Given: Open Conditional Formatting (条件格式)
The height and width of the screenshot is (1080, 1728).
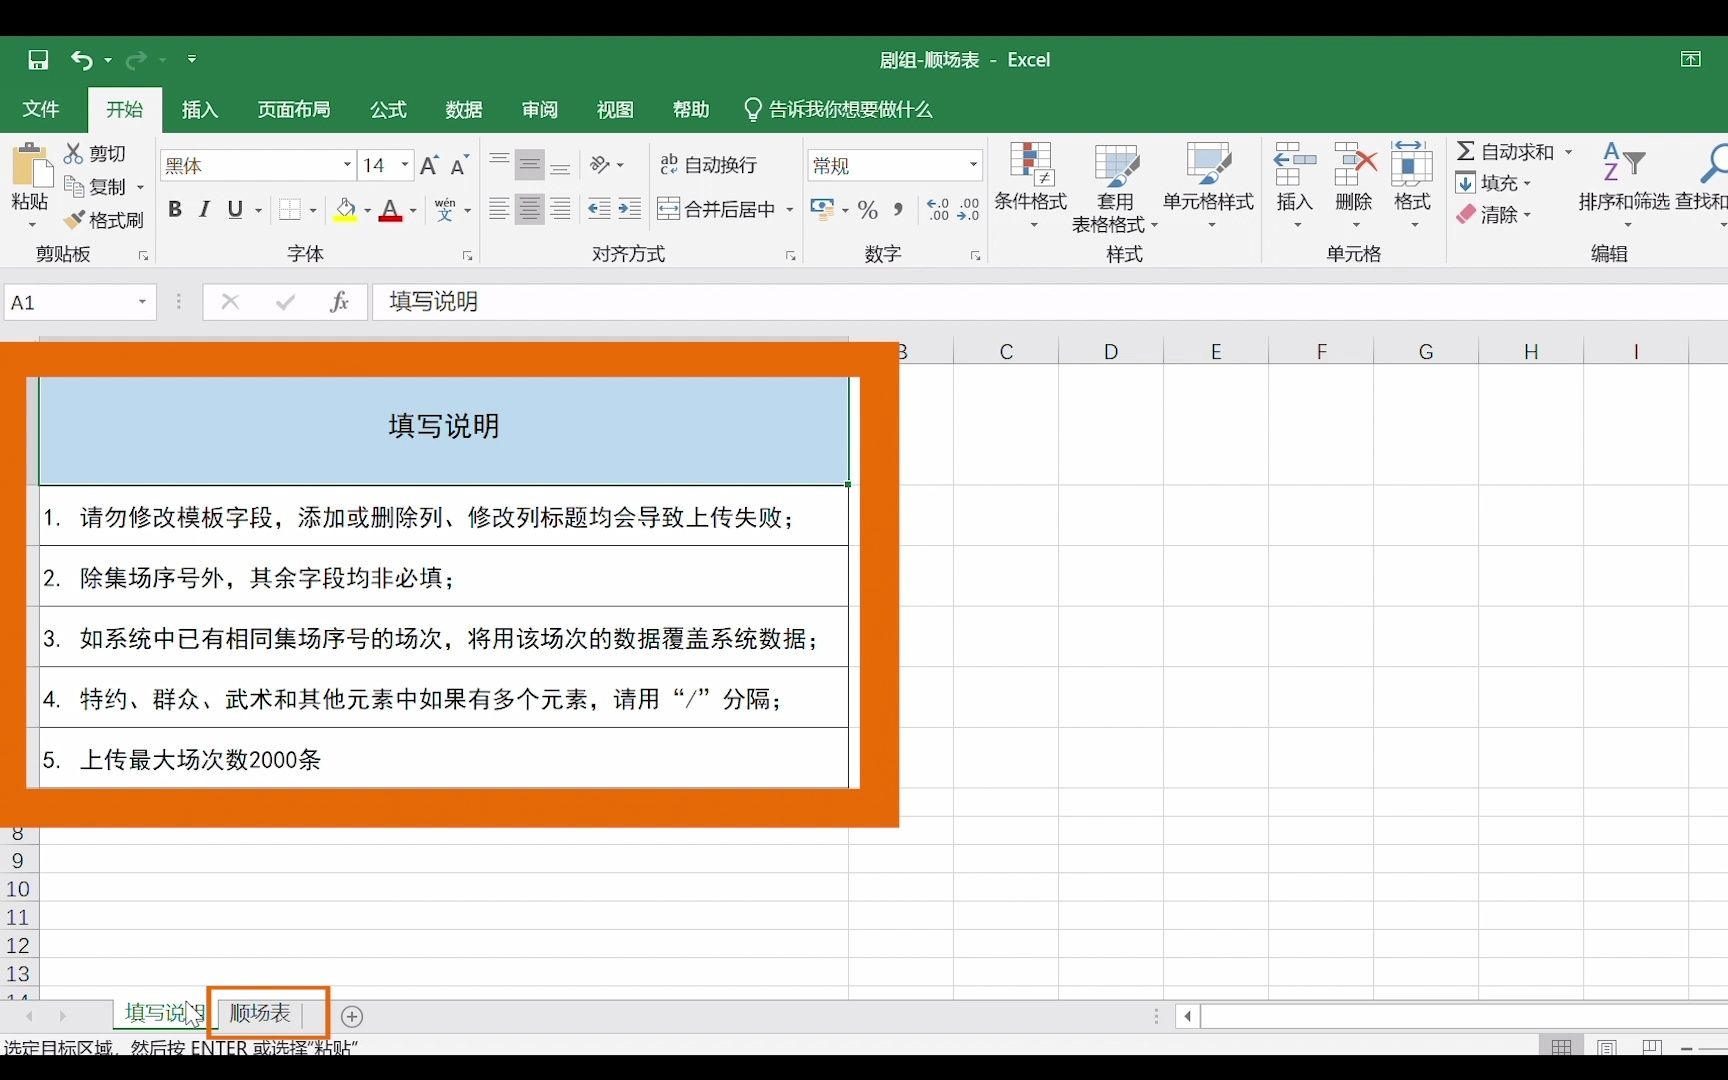Looking at the screenshot, I should click(x=1031, y=186).
